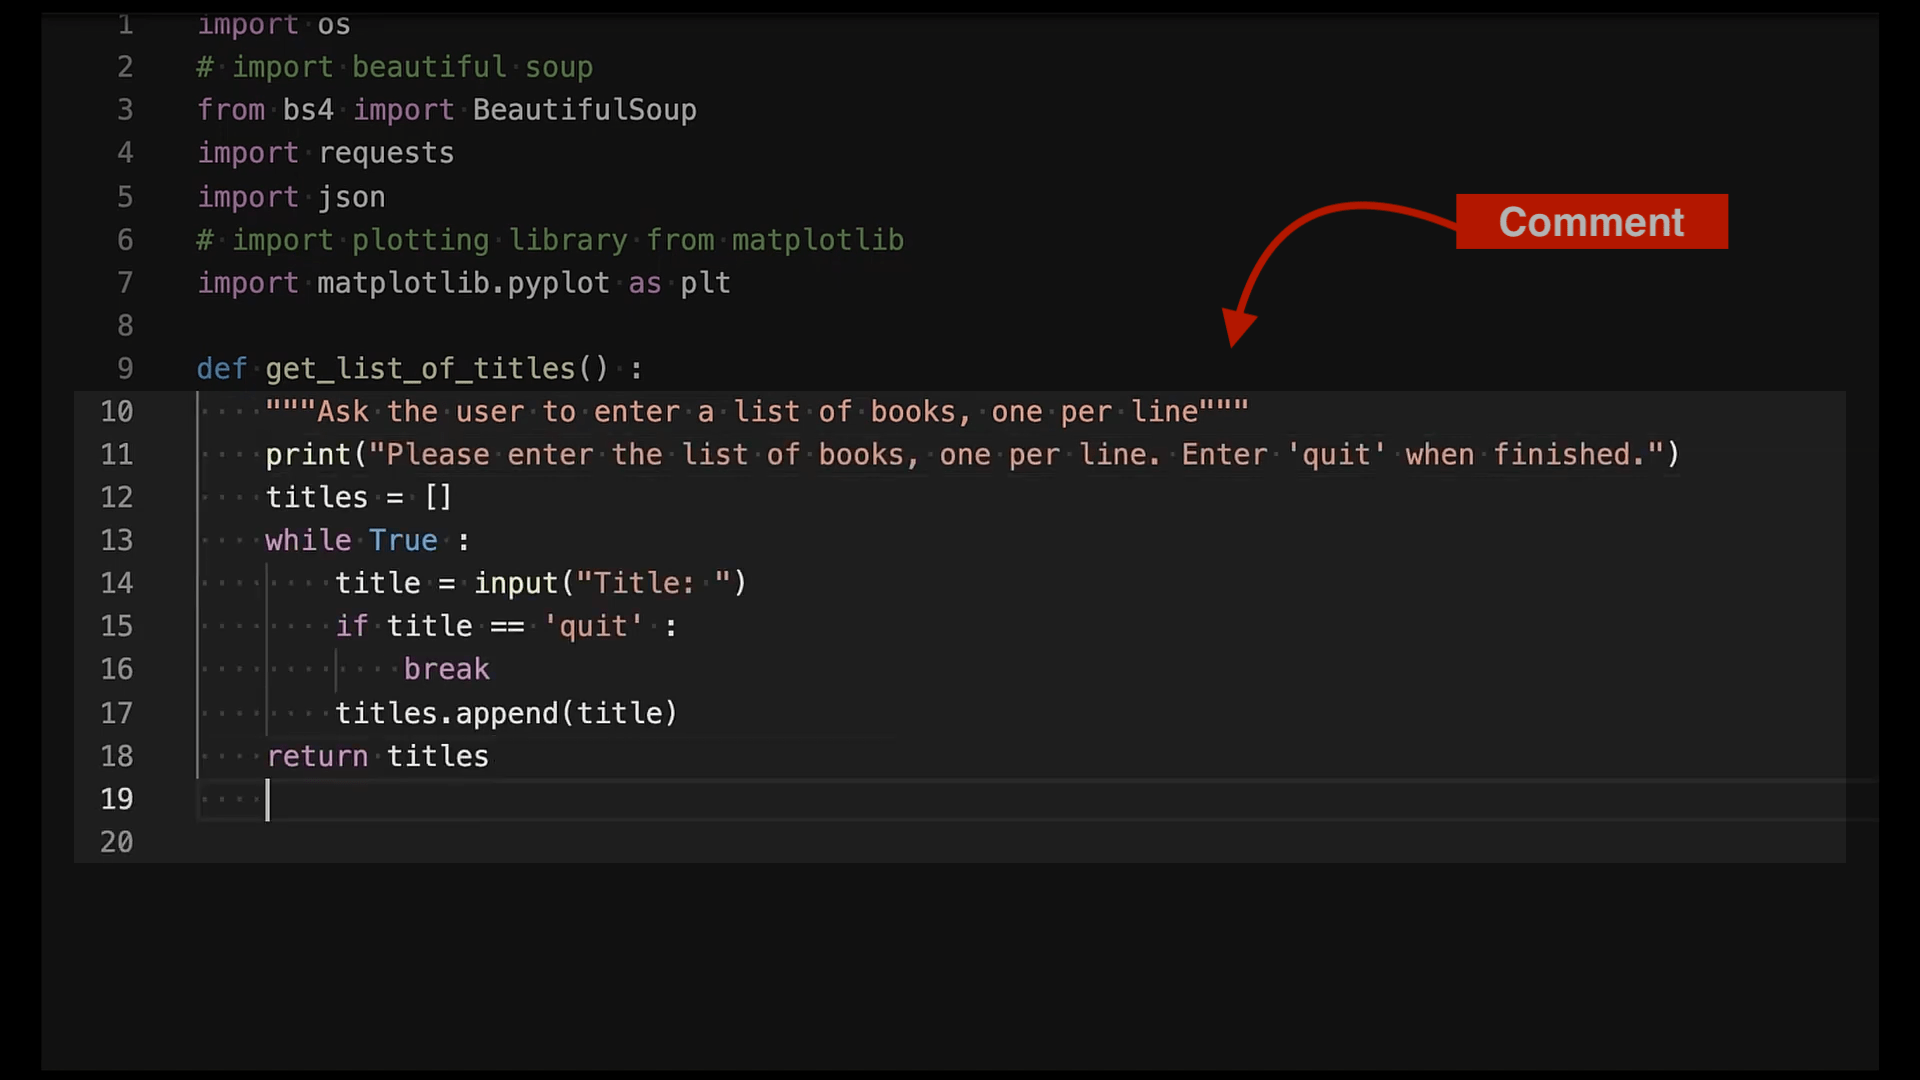Image resolution: width=1920 pixels, height=1080 pixels.
Task: Click the 'quit' string on line 15
Action: coord(594,626)
